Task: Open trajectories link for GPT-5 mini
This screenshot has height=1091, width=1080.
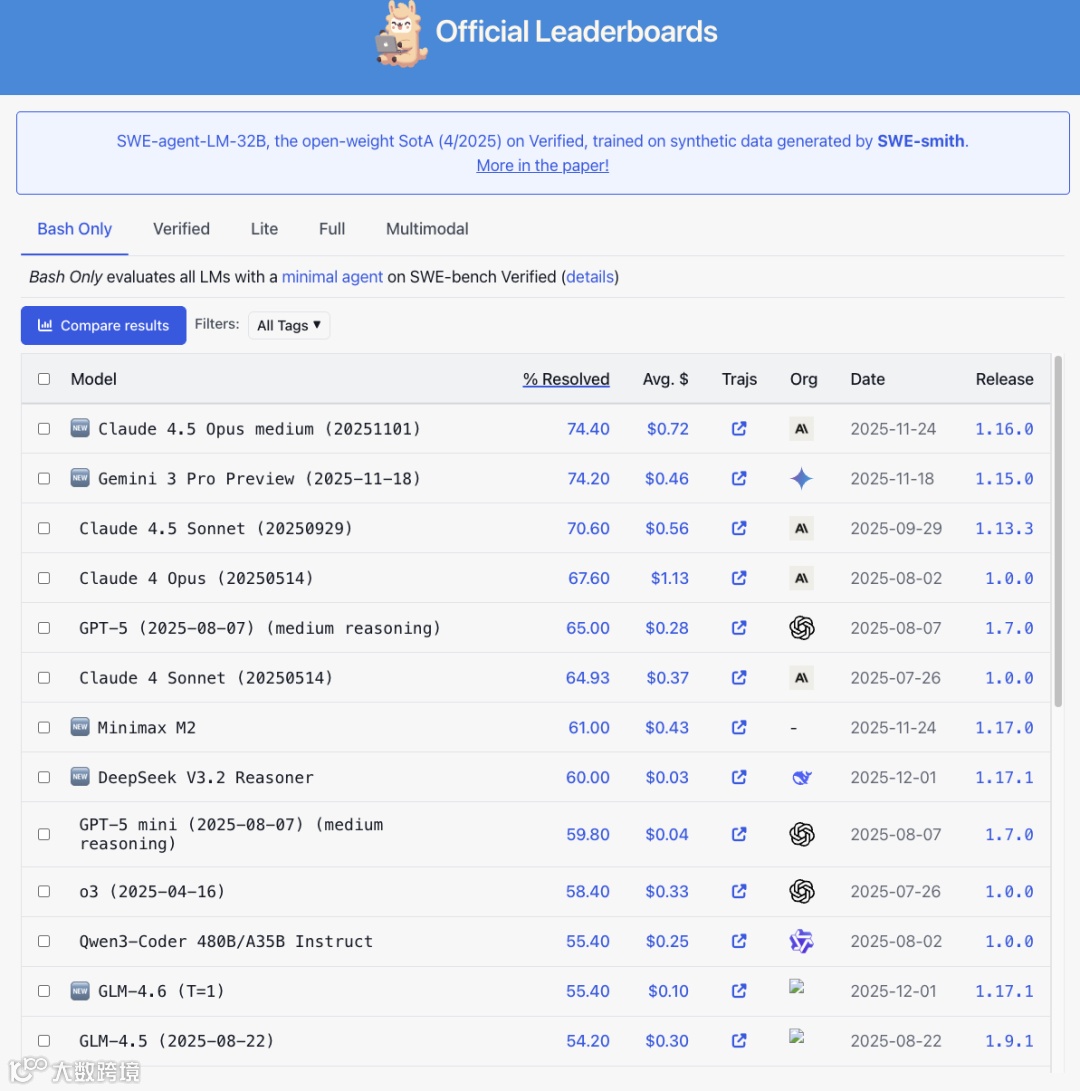Action: 739,834
